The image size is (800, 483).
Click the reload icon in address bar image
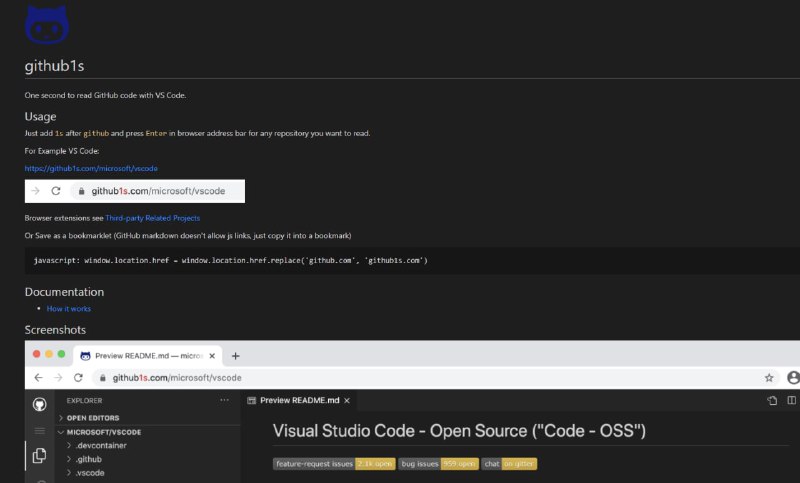coord(56,191)
